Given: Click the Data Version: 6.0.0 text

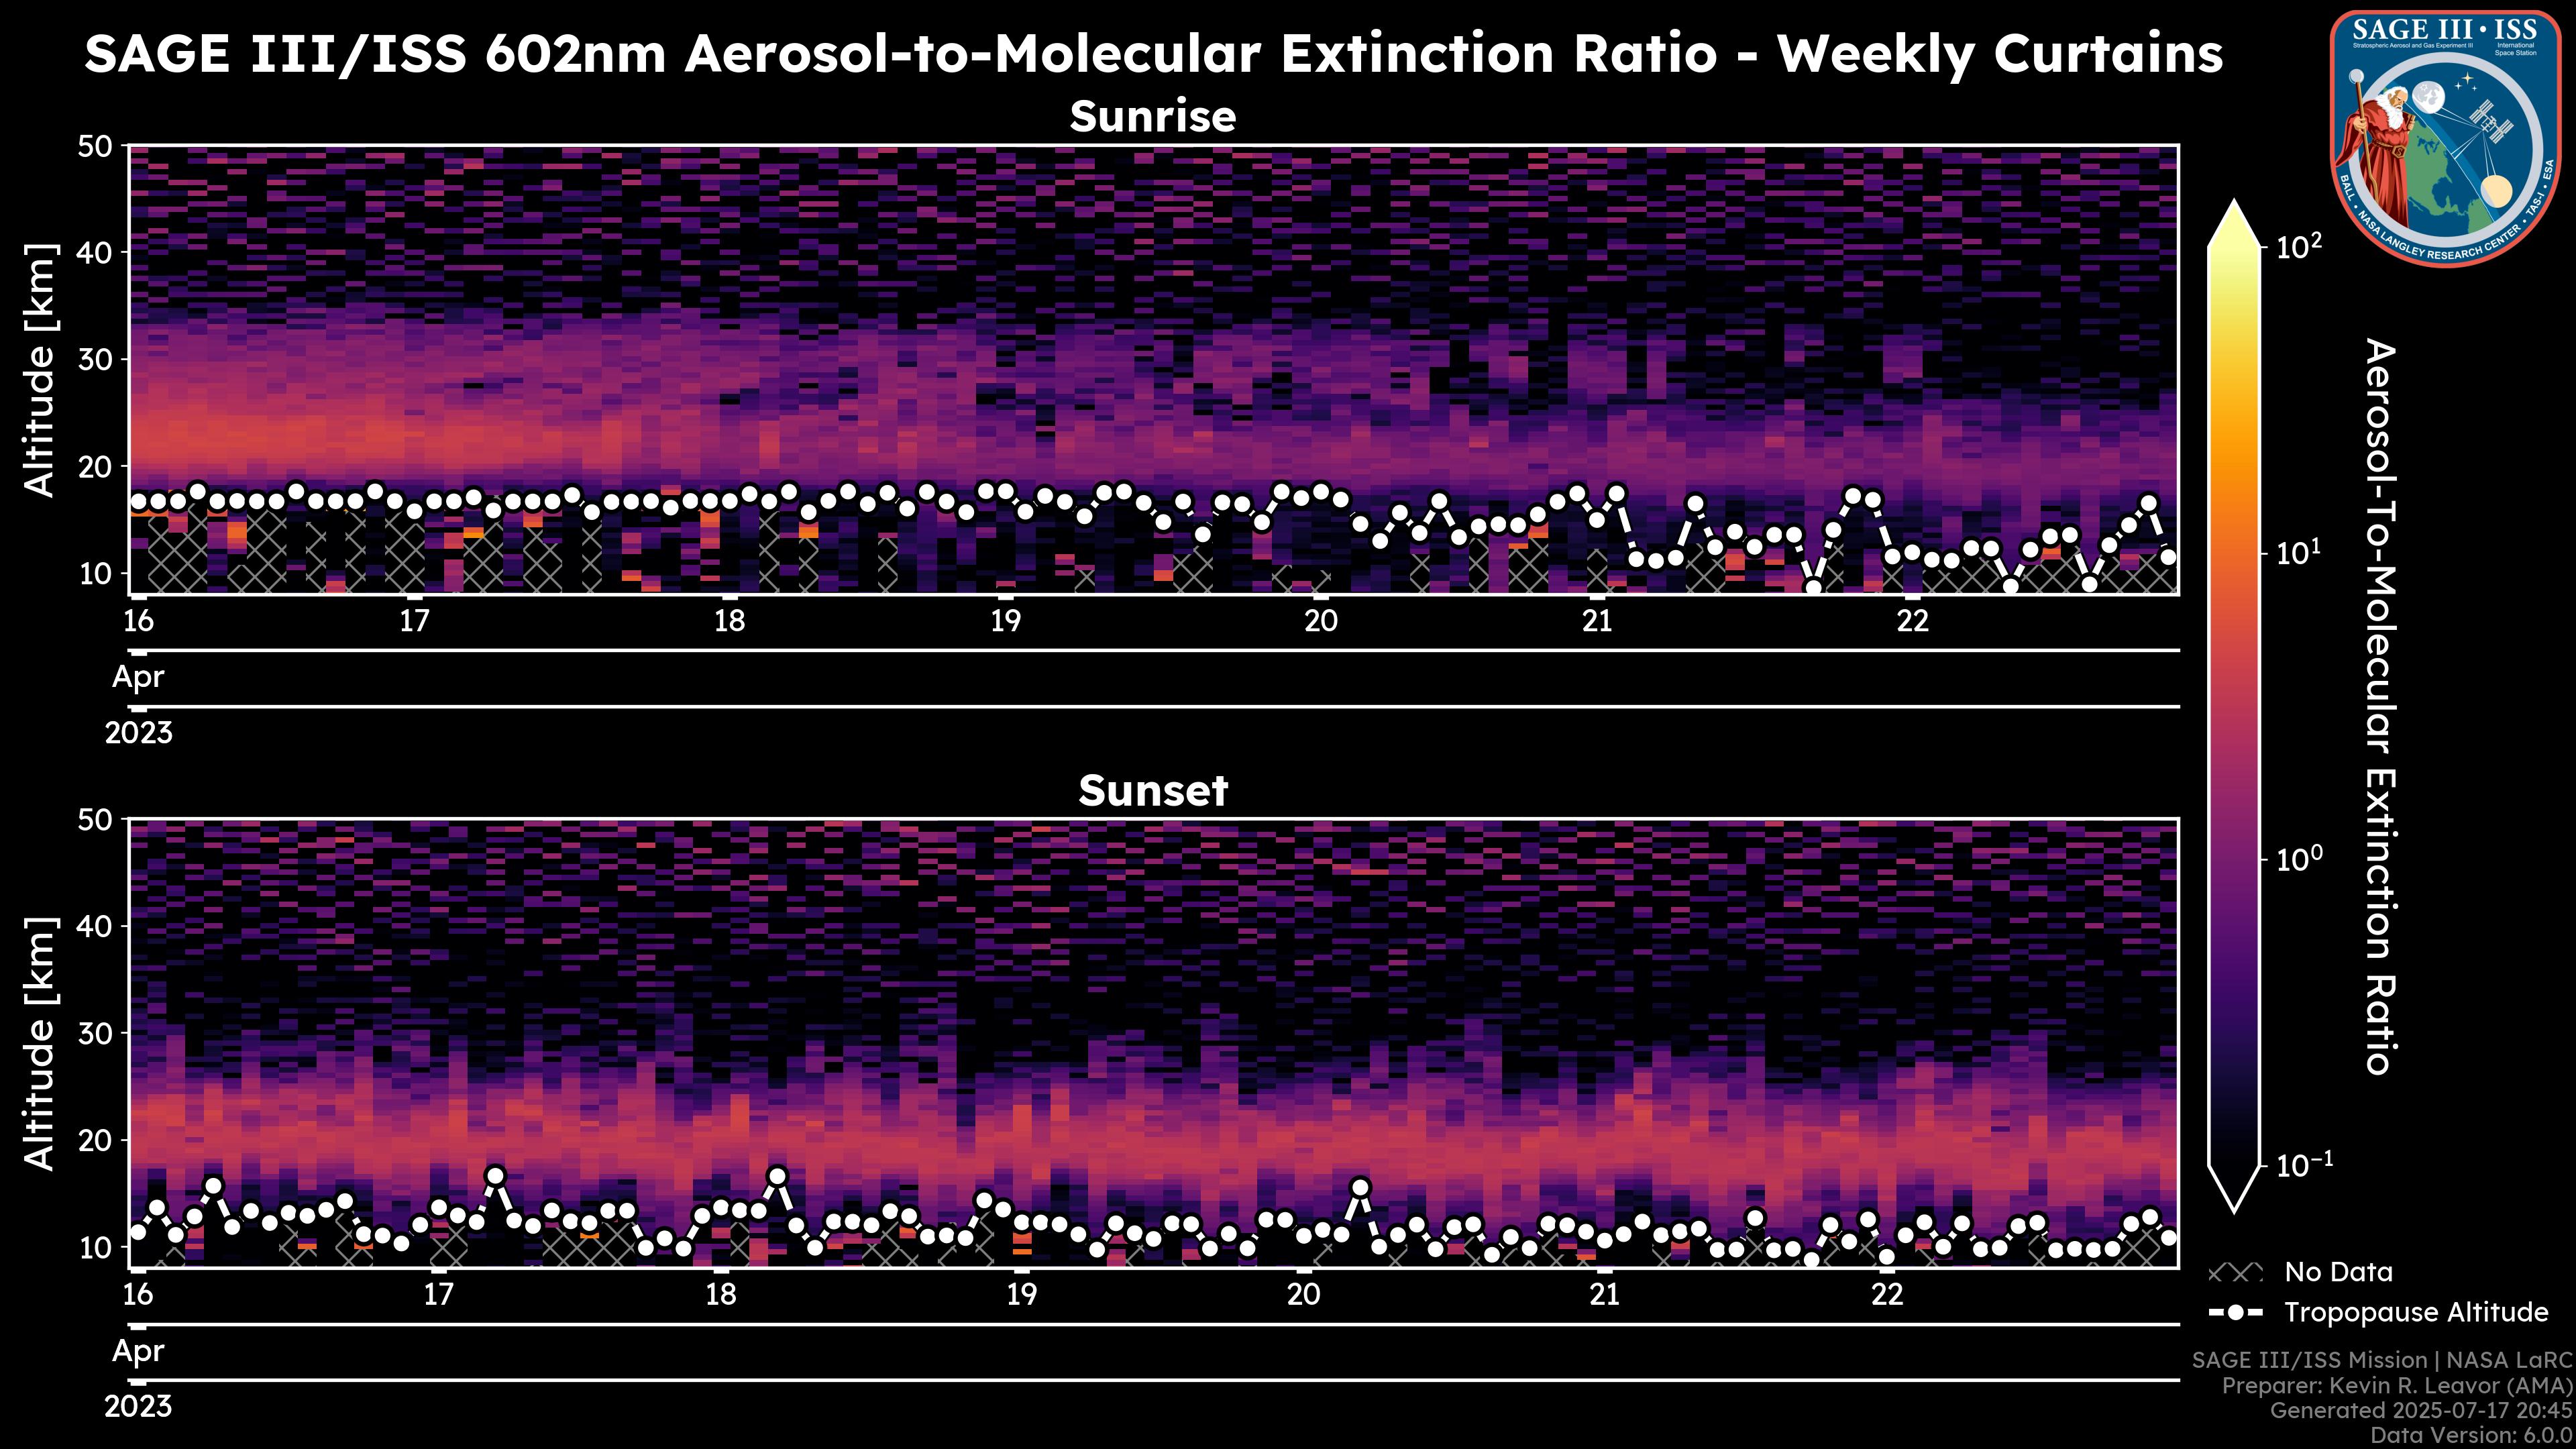Looking at the screenshot, I should click(x=2472, y=1436).
